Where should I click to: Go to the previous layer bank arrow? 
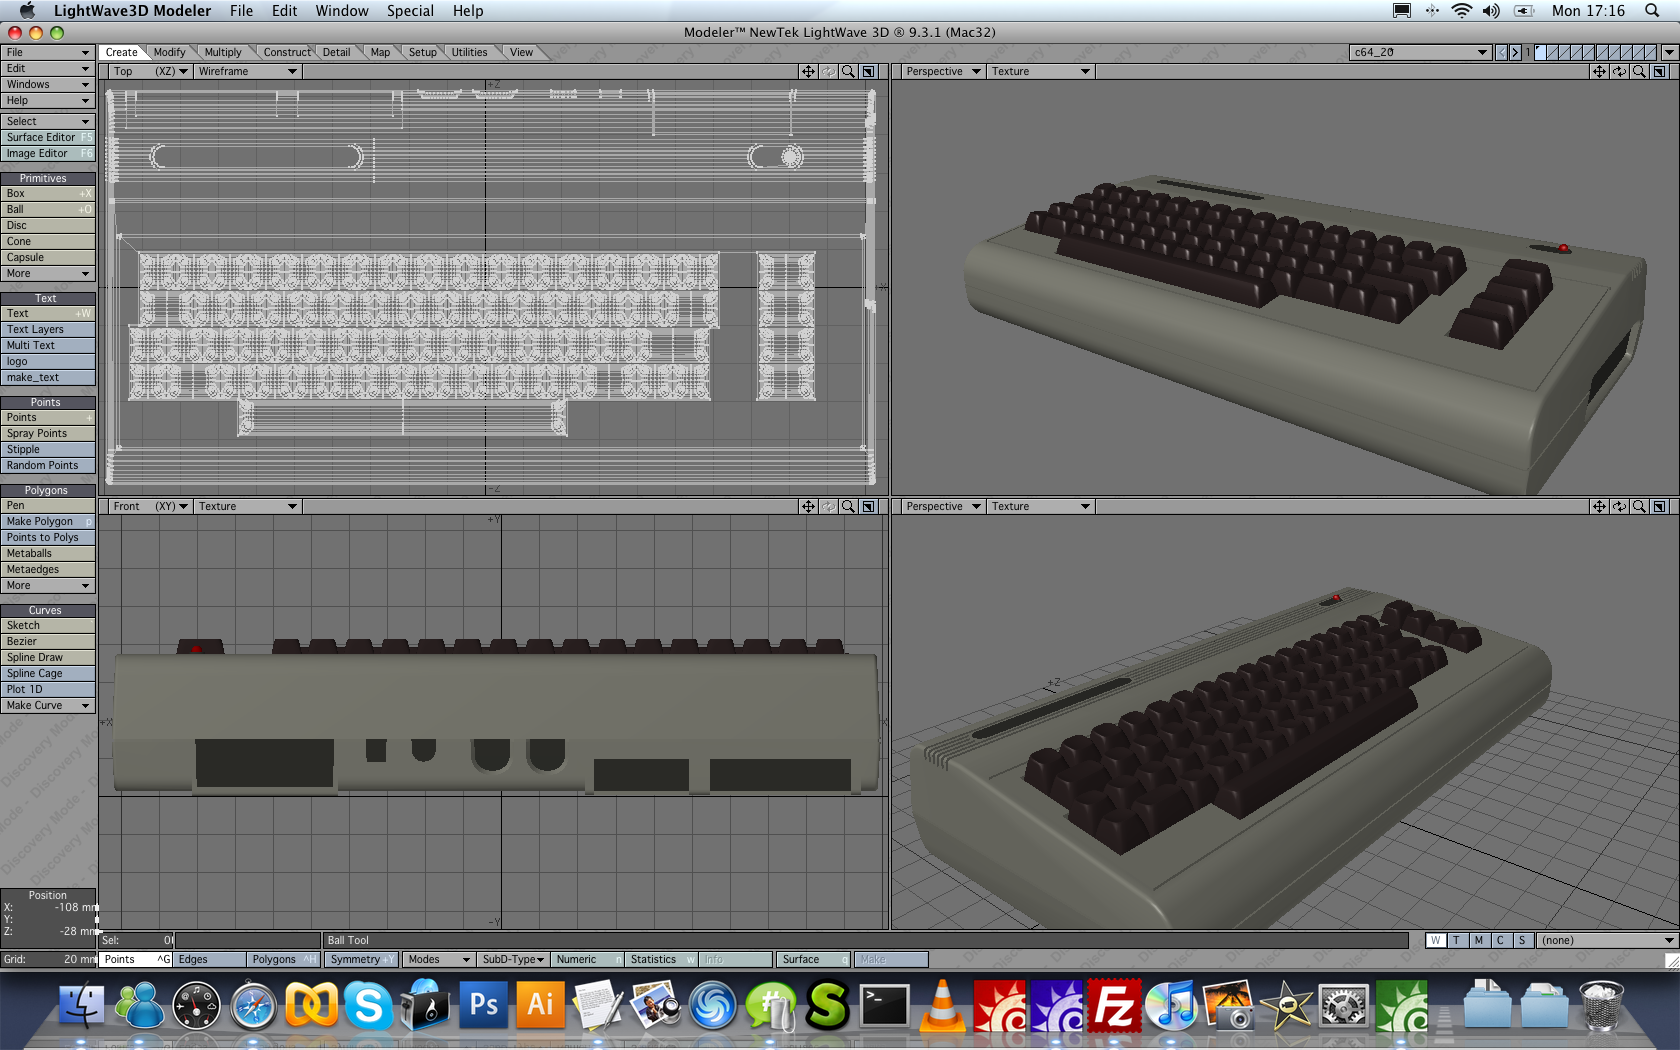tap(1501, 52)
